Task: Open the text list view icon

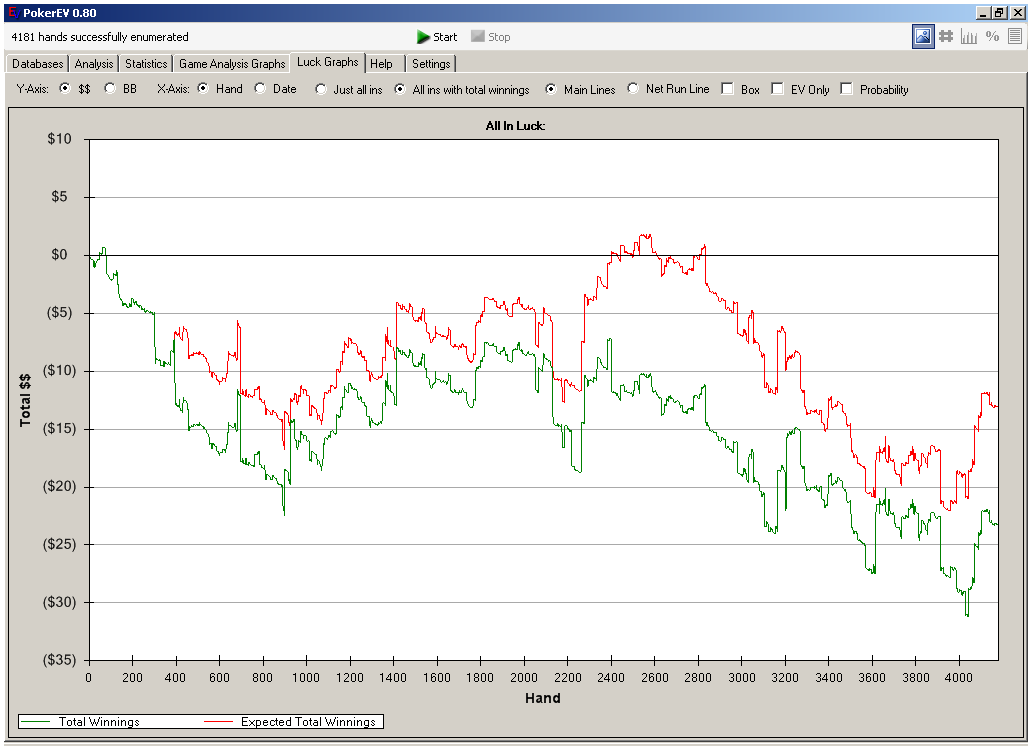Action: tap(1015, 37)
